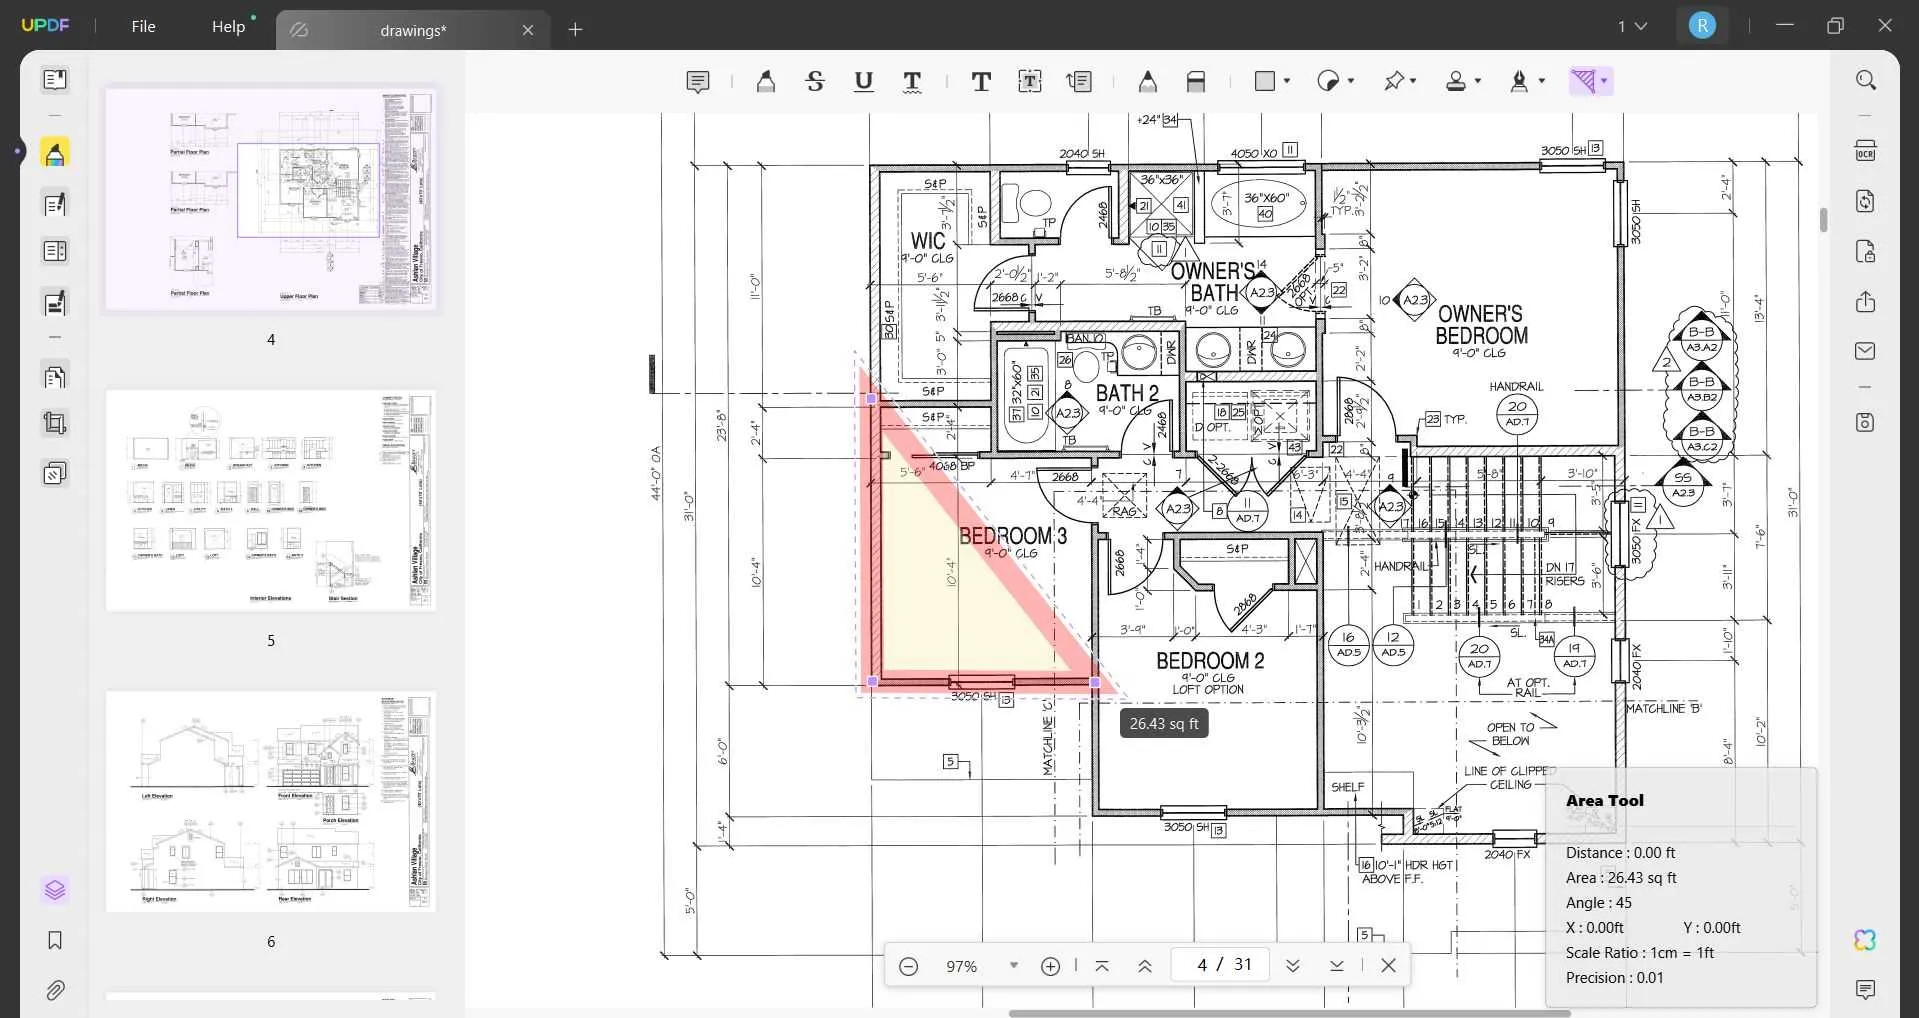Open the Help menu
This screenshot has width=1919, height=1018.
click(x=228, y=26)
